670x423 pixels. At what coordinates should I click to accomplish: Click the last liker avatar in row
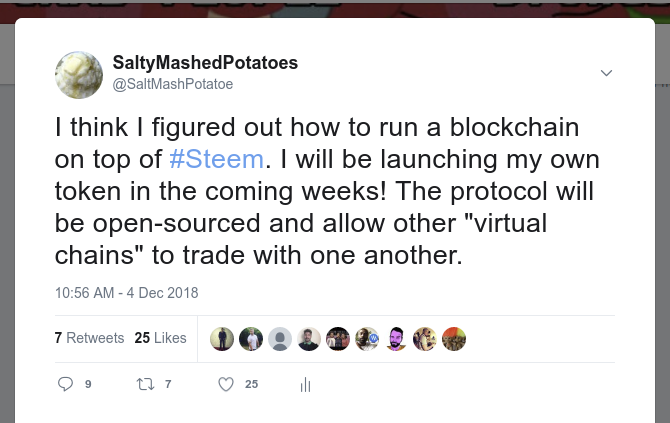[454, 339]
